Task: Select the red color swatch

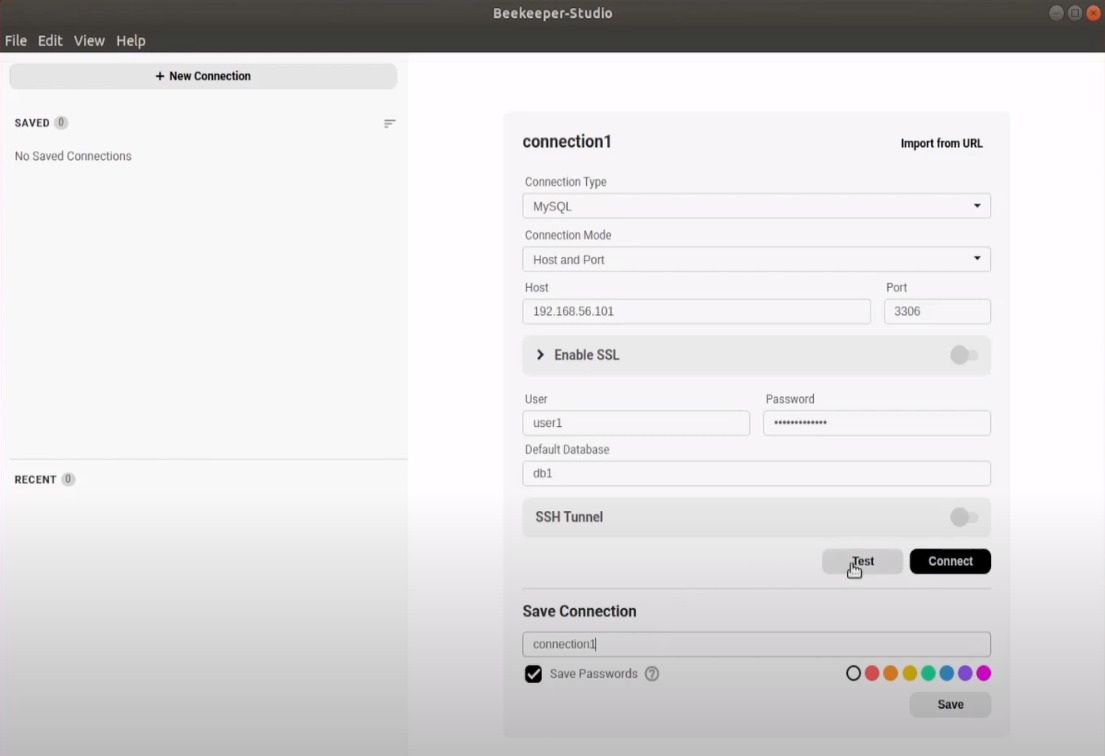Action: pyautogui.click(x=872, y=674)
